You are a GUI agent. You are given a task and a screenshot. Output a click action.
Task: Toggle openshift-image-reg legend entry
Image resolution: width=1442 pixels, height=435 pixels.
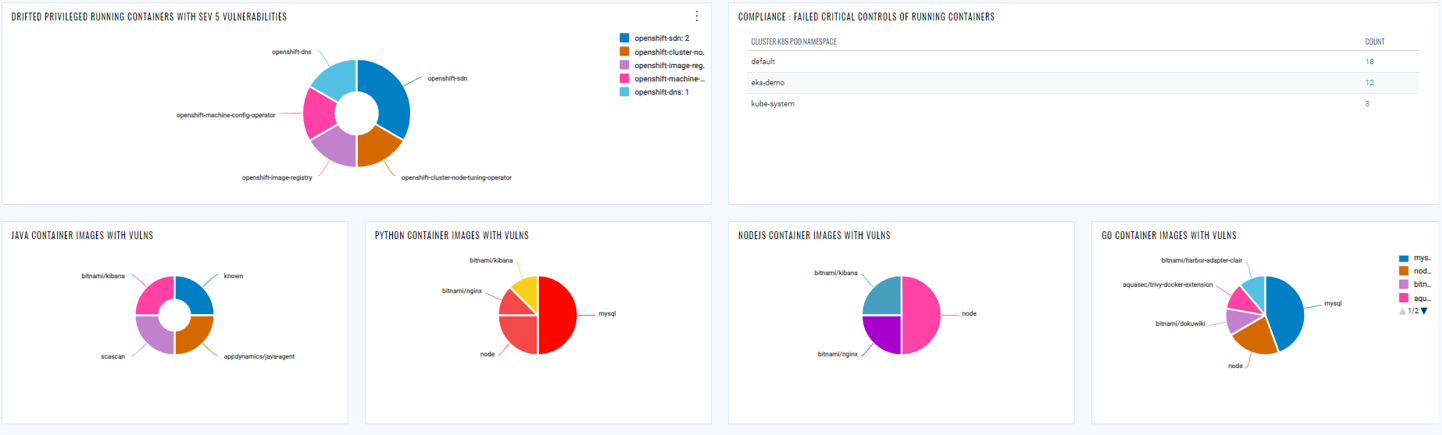[x=663, y=65]
